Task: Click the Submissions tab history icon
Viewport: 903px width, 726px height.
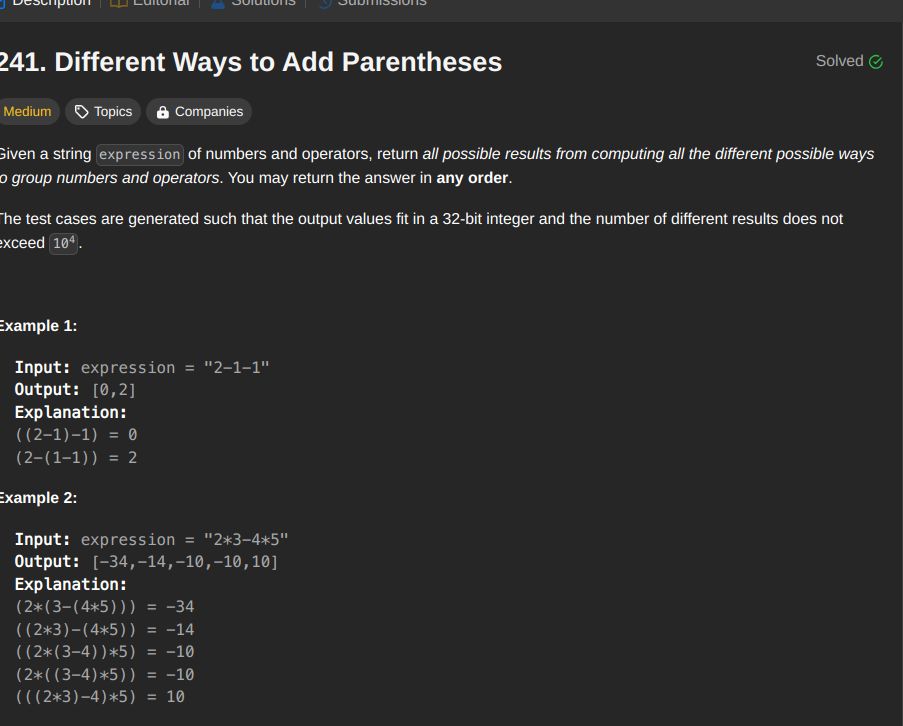Action: [x=325, y=3]
